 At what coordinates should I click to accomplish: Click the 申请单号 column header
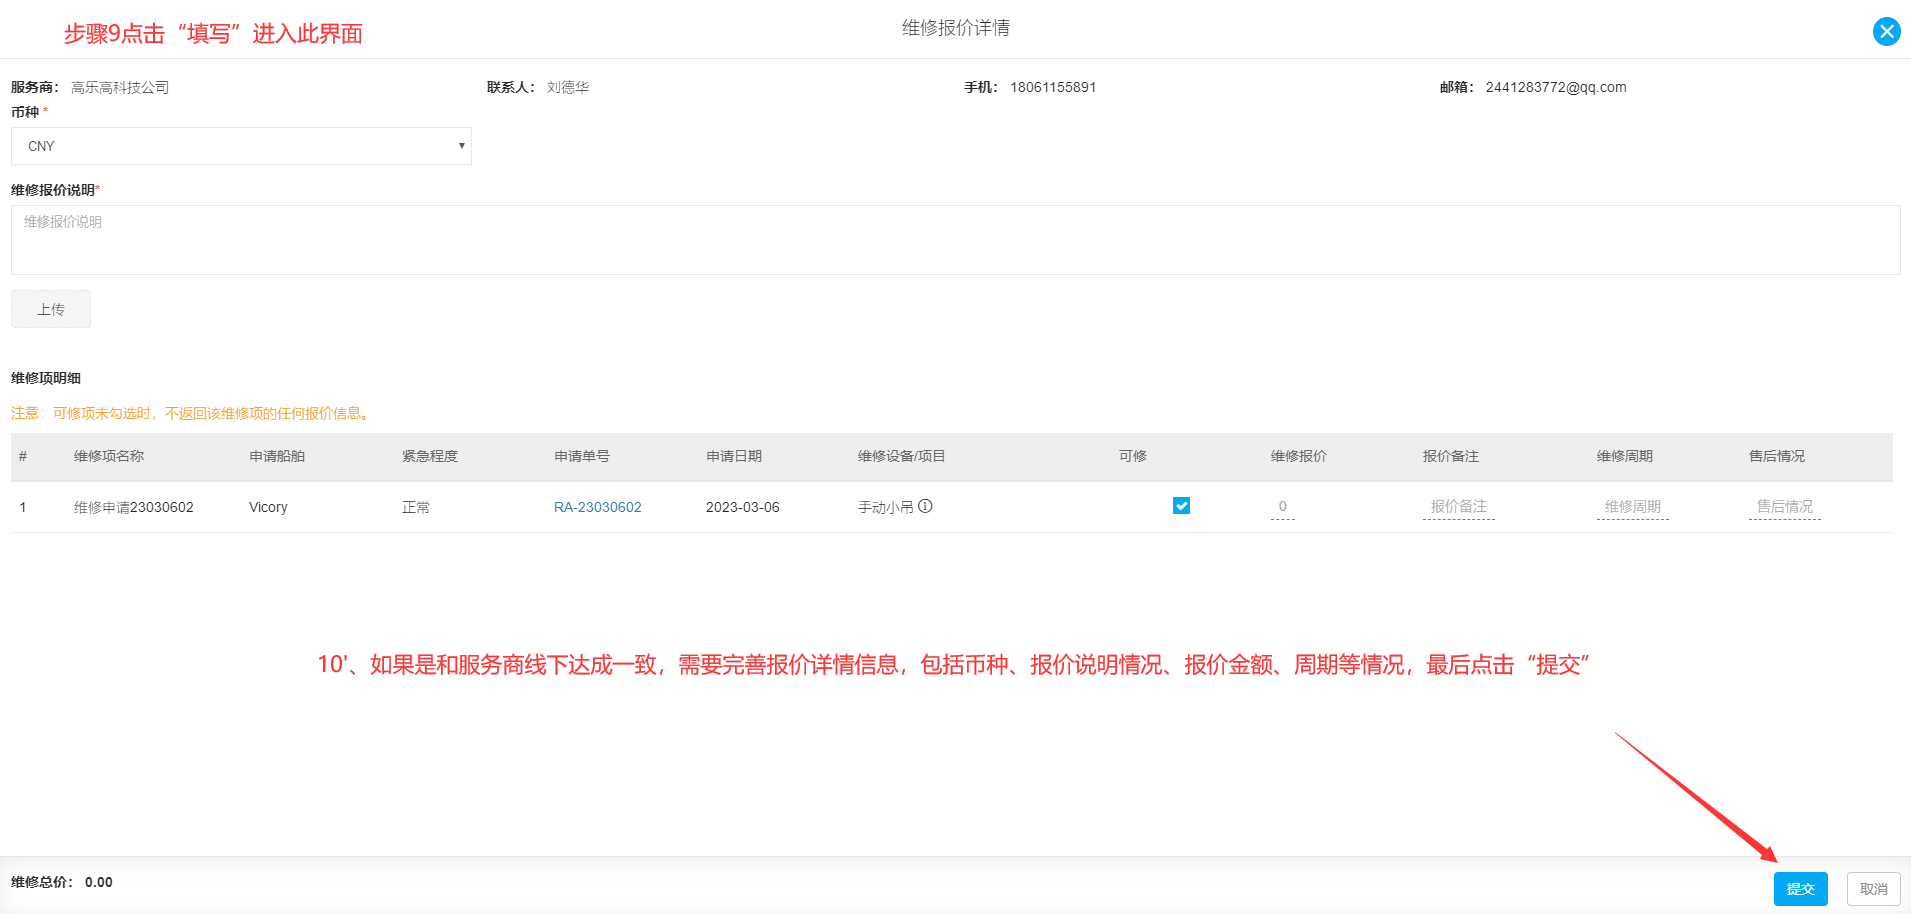[582, 456]
